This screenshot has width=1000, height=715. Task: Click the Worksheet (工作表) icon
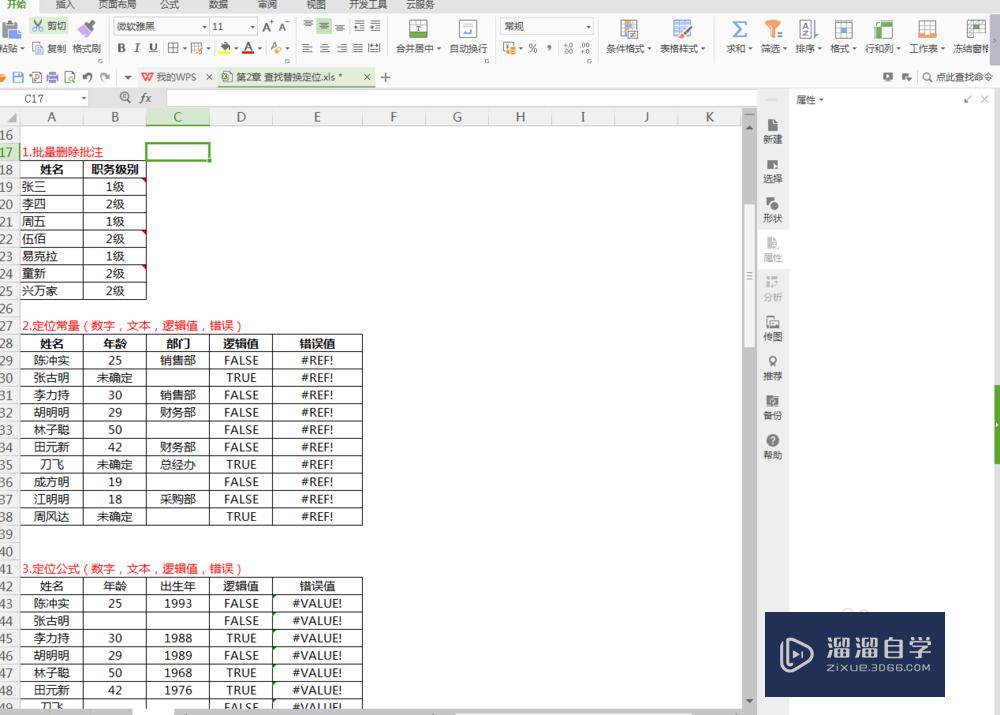click(927, 29)
